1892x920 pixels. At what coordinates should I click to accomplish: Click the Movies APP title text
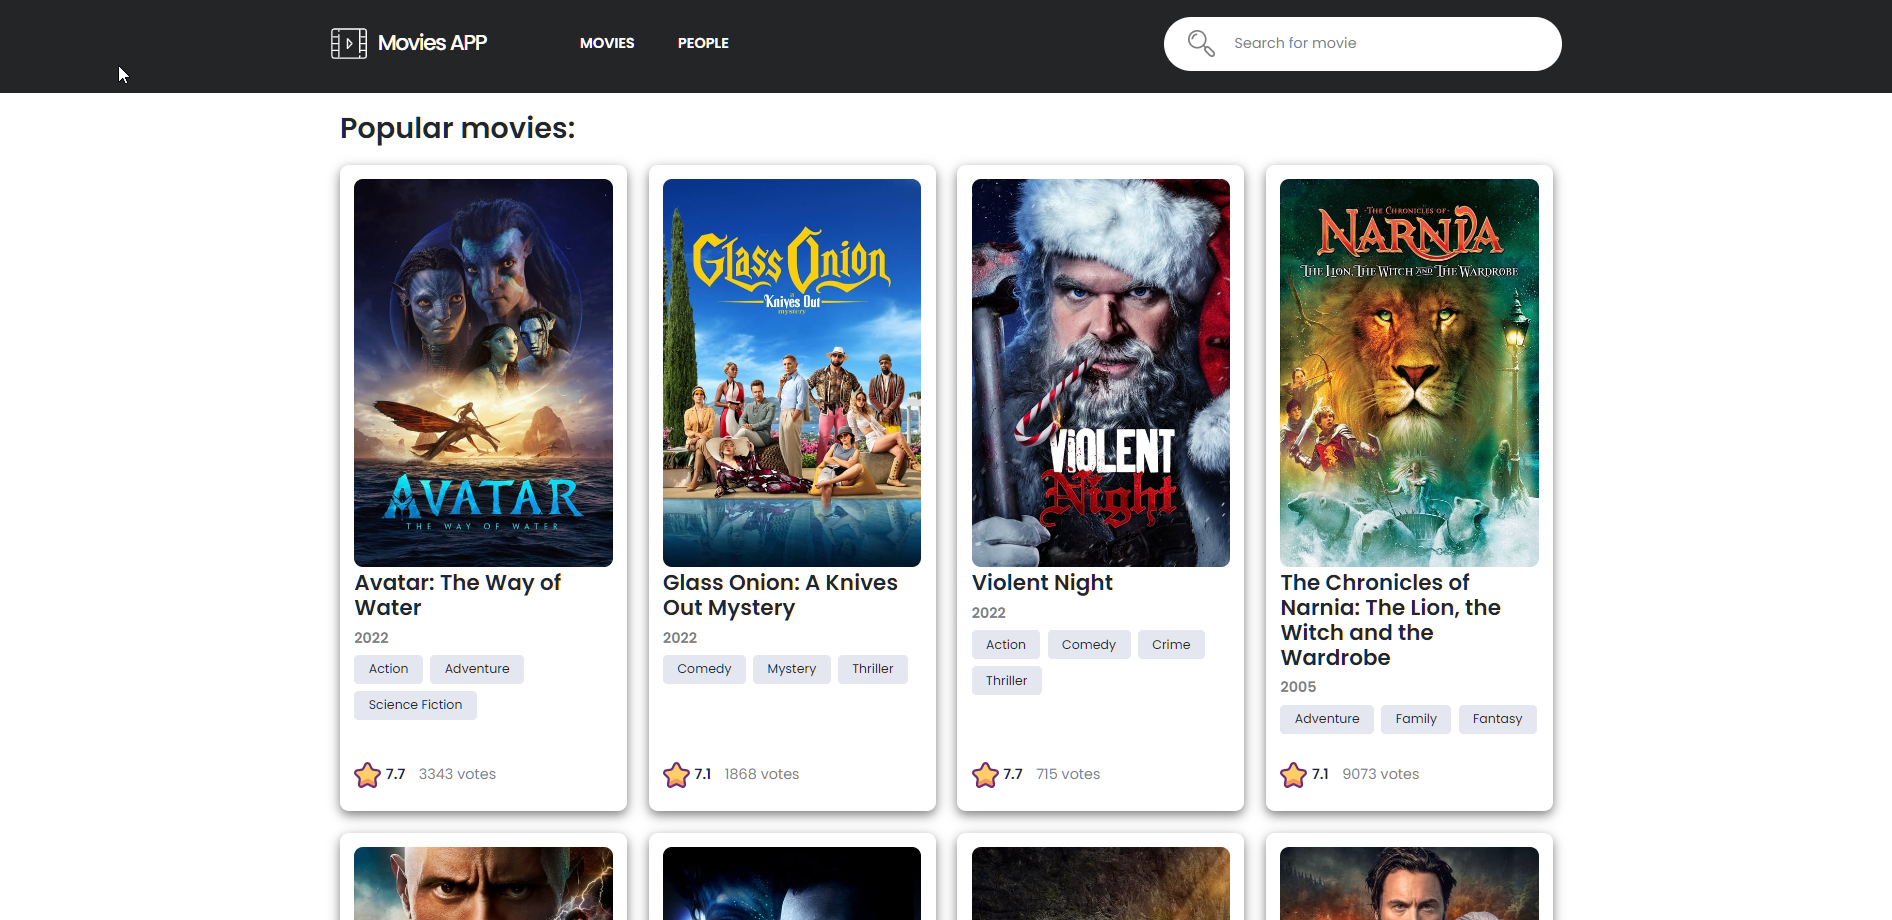click(432, 43)
